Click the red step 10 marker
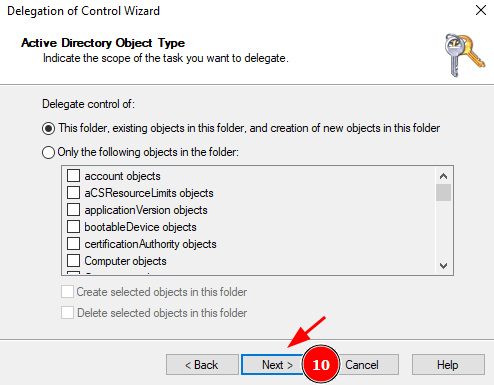This screenshot has width=494, height=385. click(x=321, y=364)
